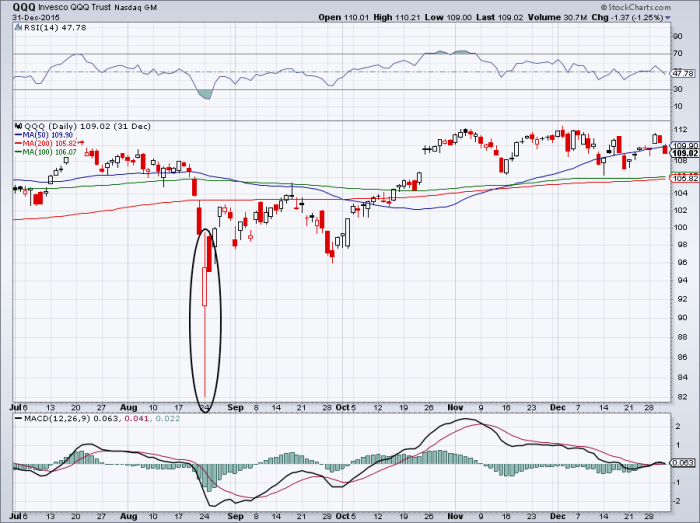Click the 100 price axis label
Image resolution: width=700 pixels, height=523 pixels.
[680, 227]
